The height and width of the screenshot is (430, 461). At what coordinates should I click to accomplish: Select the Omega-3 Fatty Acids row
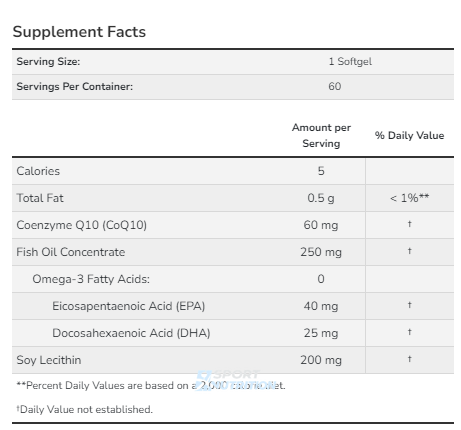[x=233, y=279]
